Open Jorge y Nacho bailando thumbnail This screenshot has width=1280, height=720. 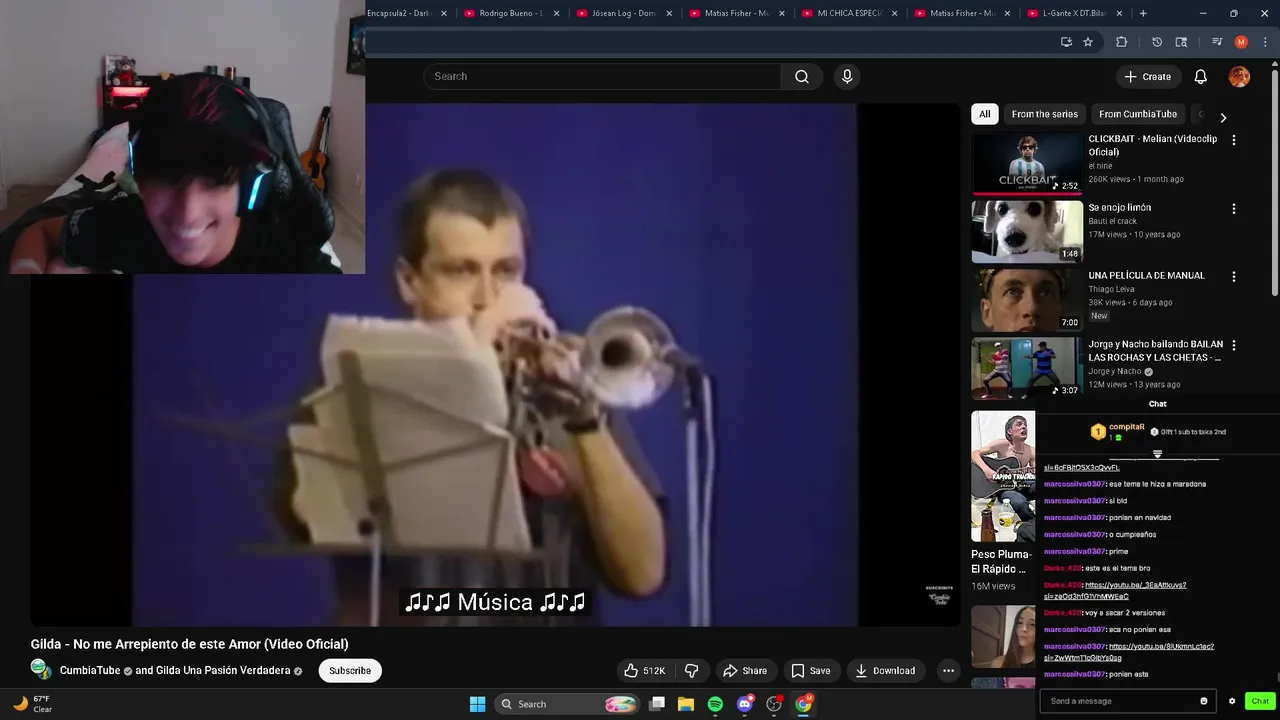[x=1027, y=368]
